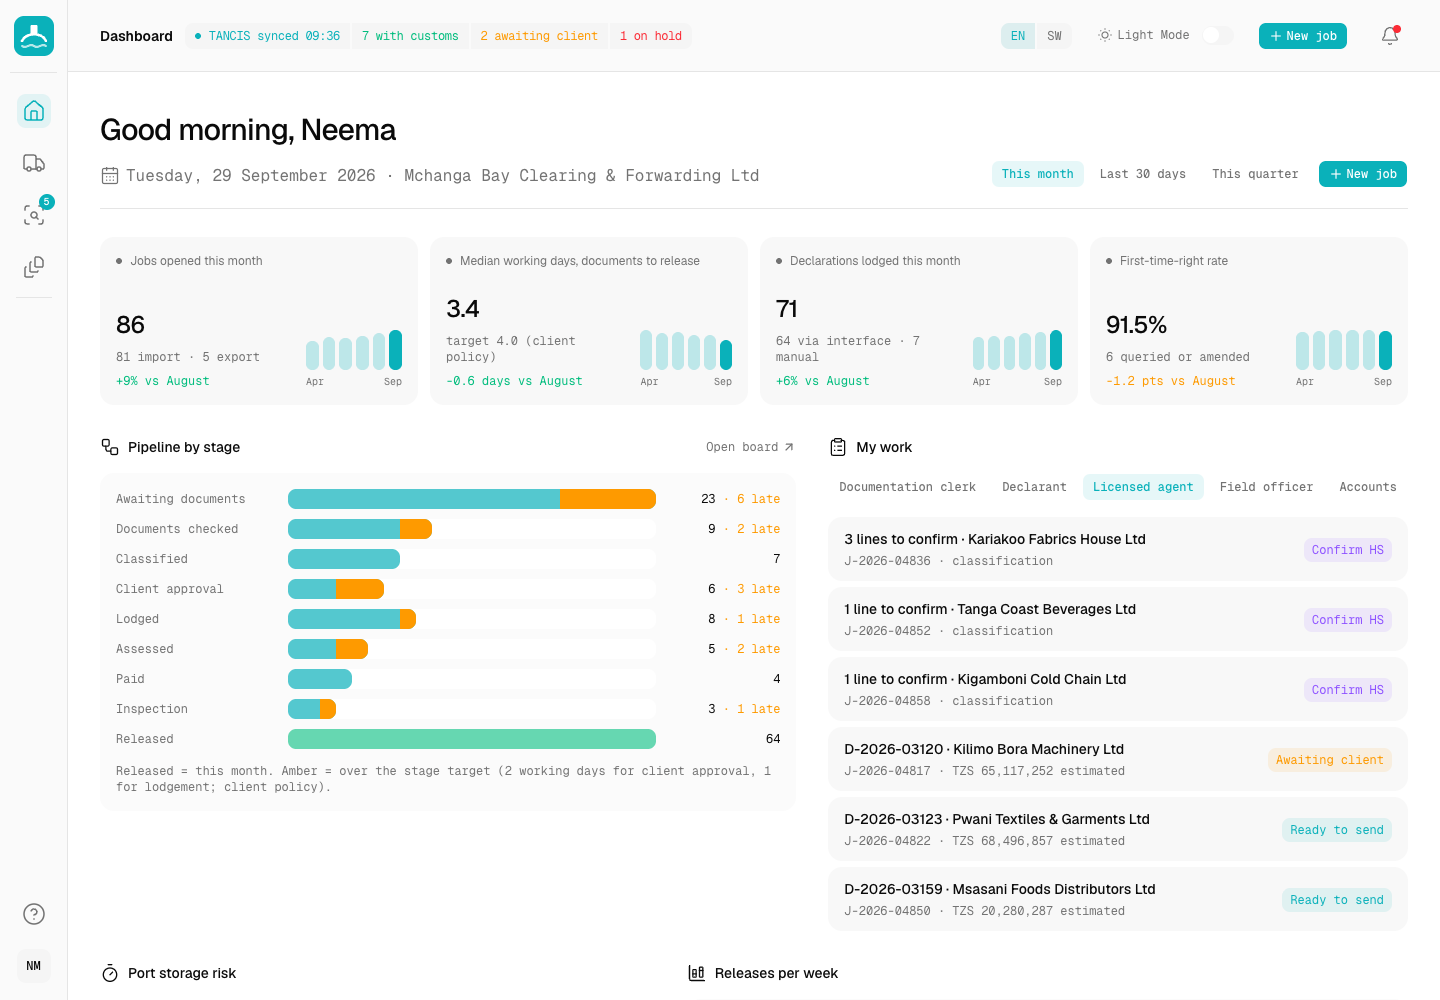Open the copy documents sidebar icon

click(34, 267)
